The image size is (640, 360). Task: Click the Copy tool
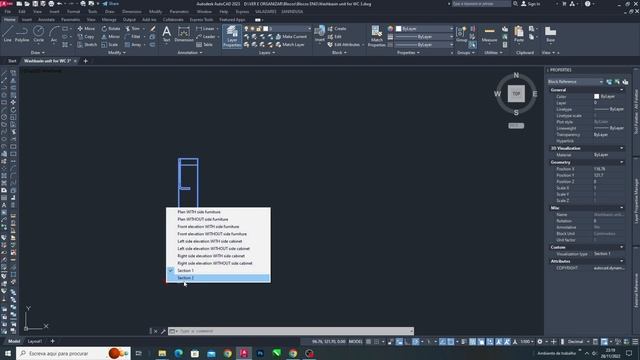pos(86,37)
